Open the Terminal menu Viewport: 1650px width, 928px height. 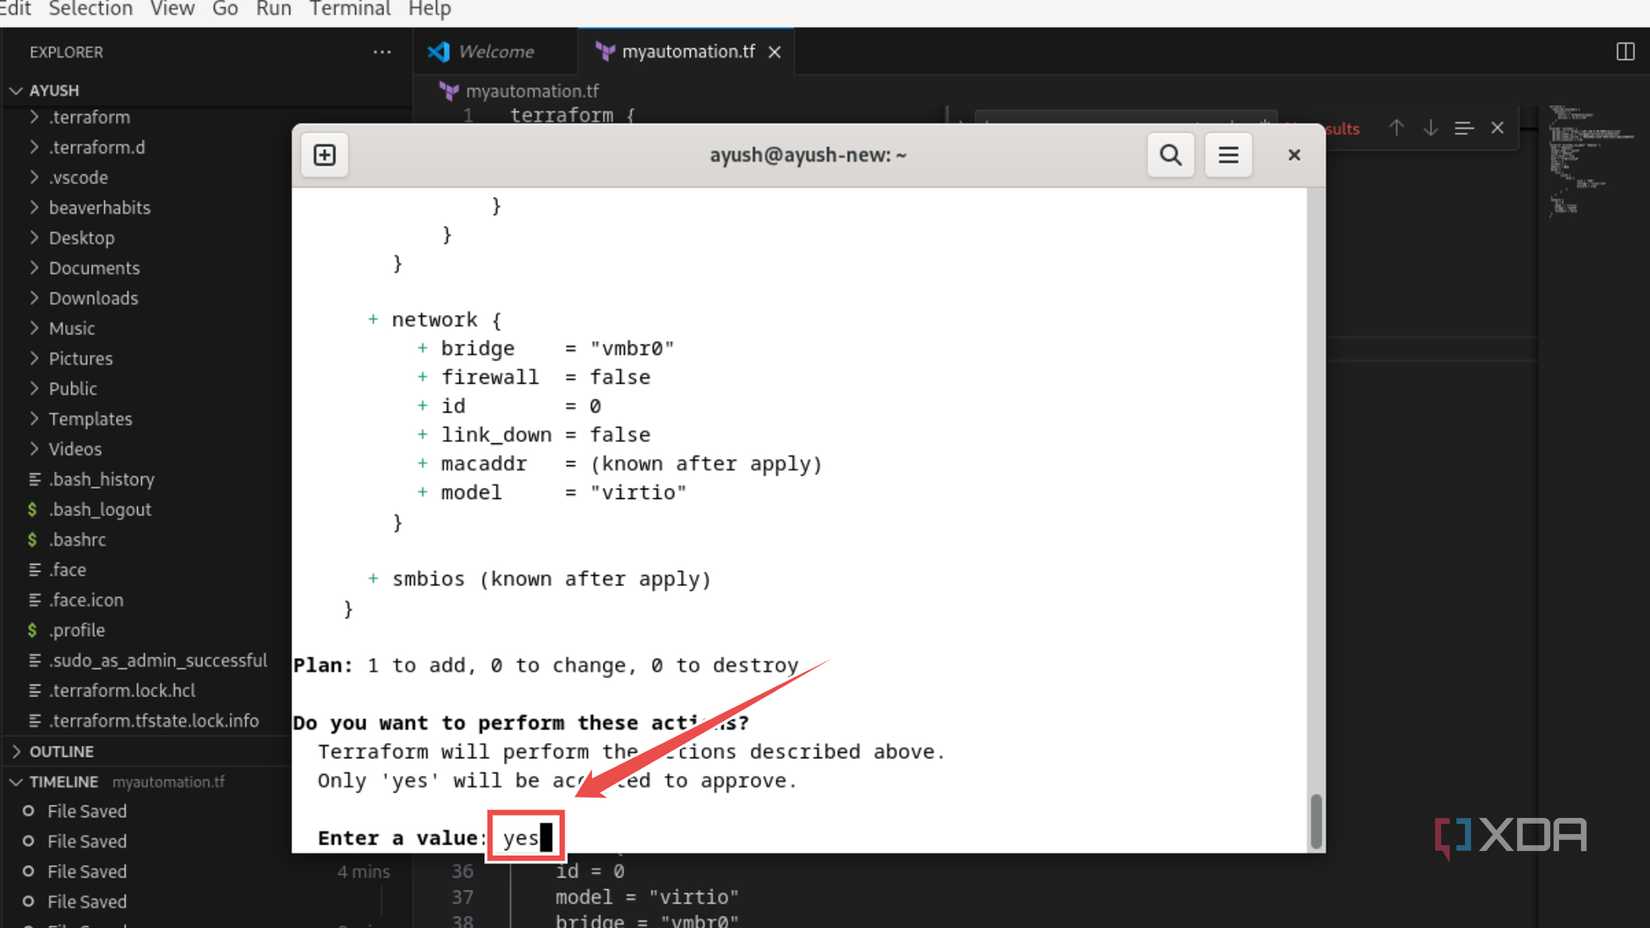pyautogui.click(x=348, y=9)
